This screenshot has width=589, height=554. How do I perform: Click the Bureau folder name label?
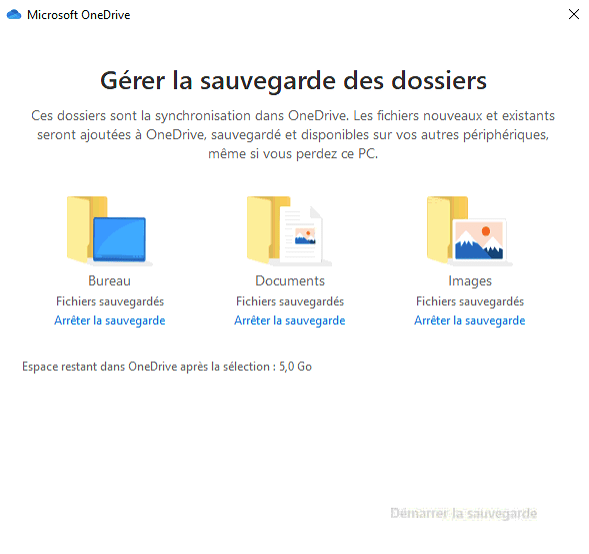click(109, 281)
